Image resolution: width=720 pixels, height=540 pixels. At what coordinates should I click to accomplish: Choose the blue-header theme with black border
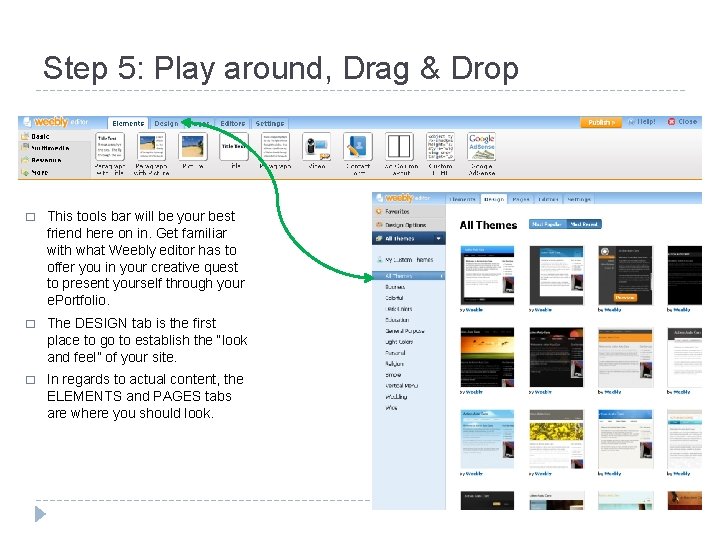(487, 276)
